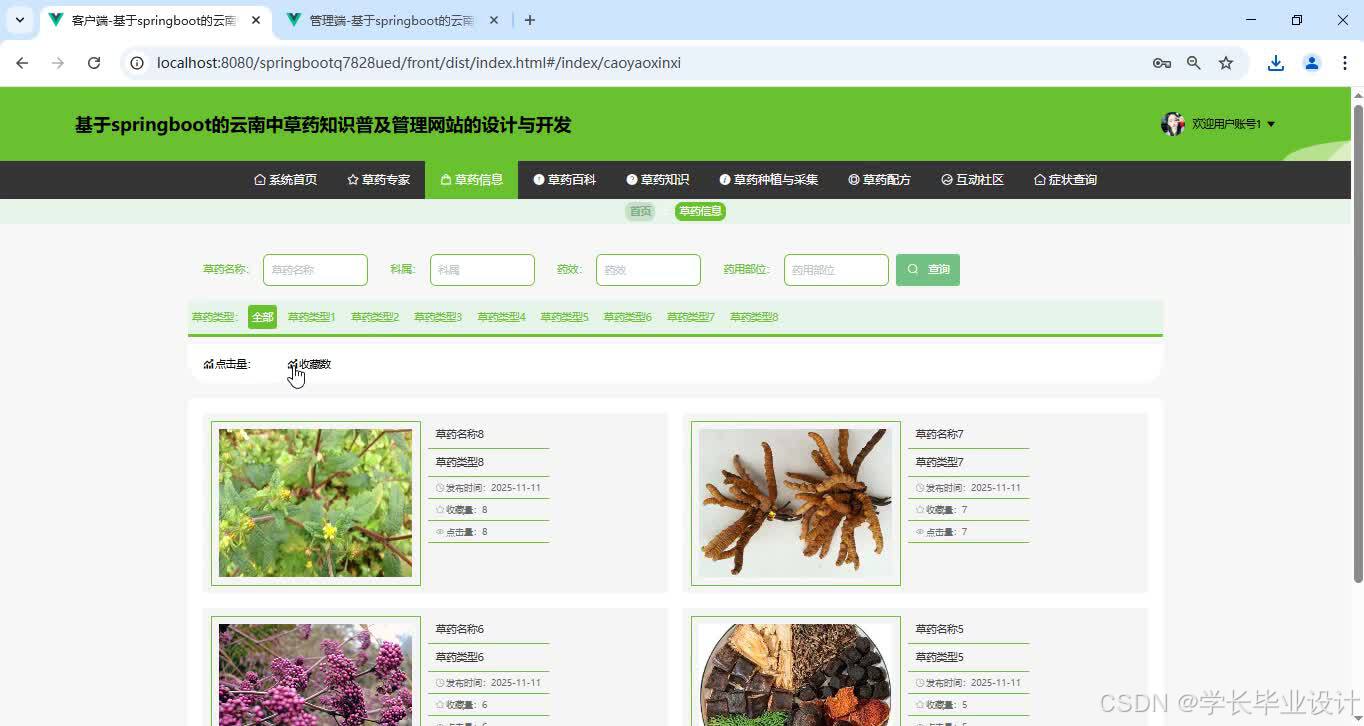
Task: Click the 收藏量: 8 line in 草药名称8 card
Action: tap(462, 510)
